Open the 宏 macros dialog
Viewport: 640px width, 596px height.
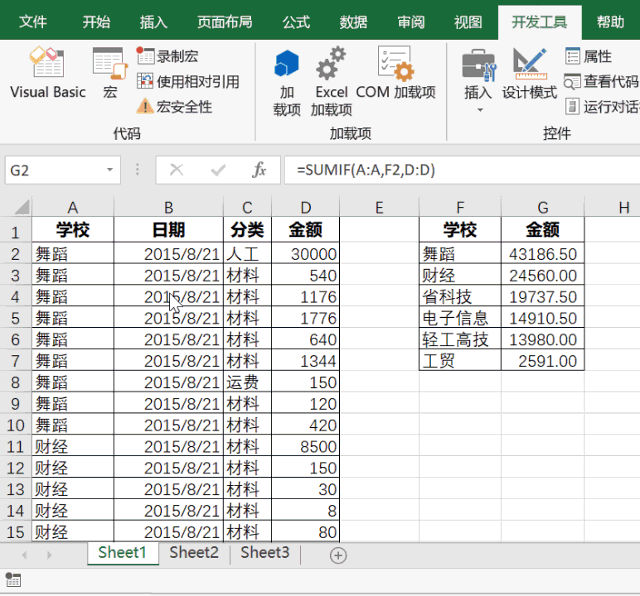coord(110,73)
